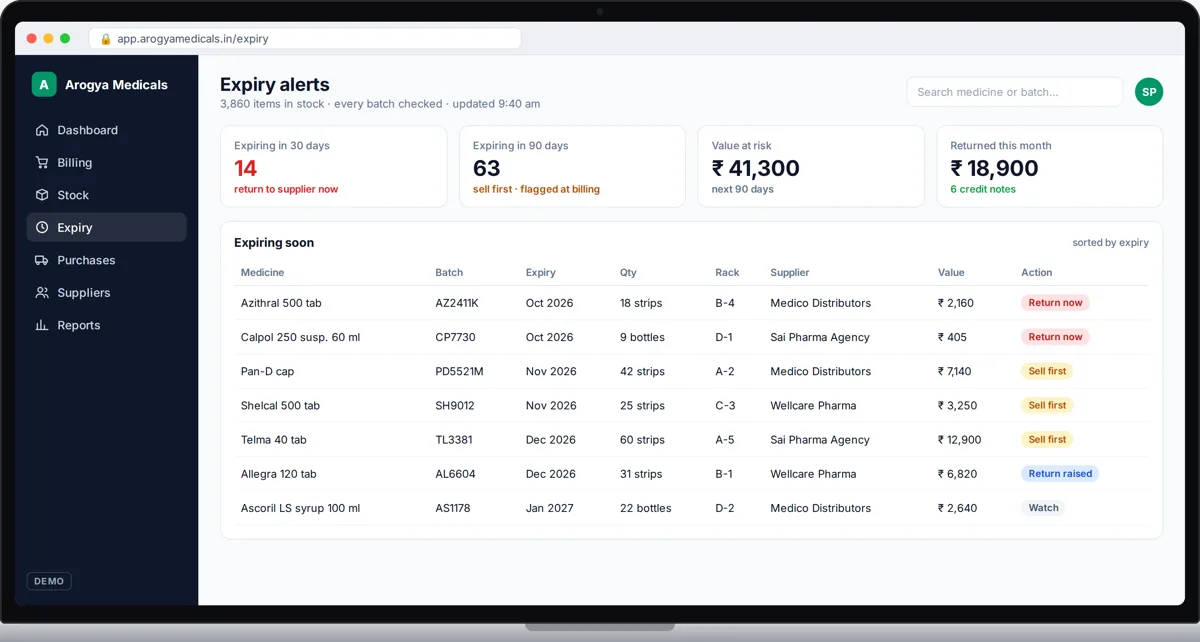Click batch number AS1178
This screenshot has height=642, width=1200.
pos(453,508)
